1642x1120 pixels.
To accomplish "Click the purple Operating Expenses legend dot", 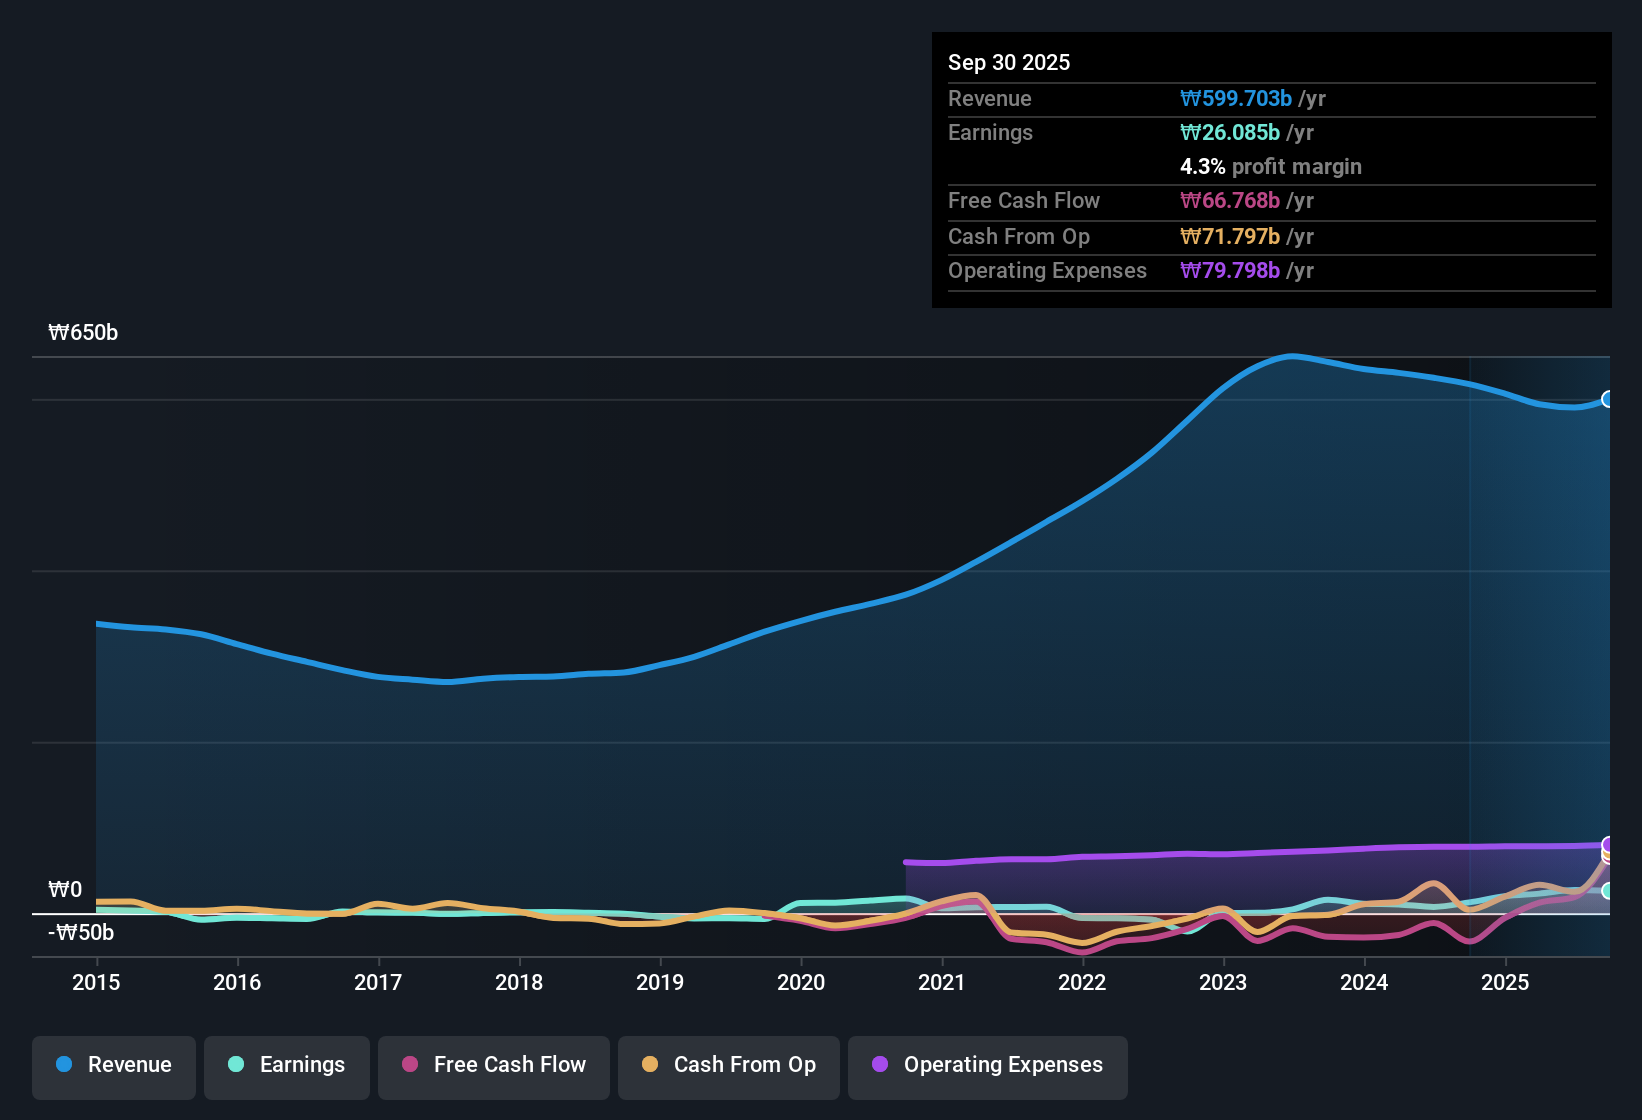I will pos(881,1065).
